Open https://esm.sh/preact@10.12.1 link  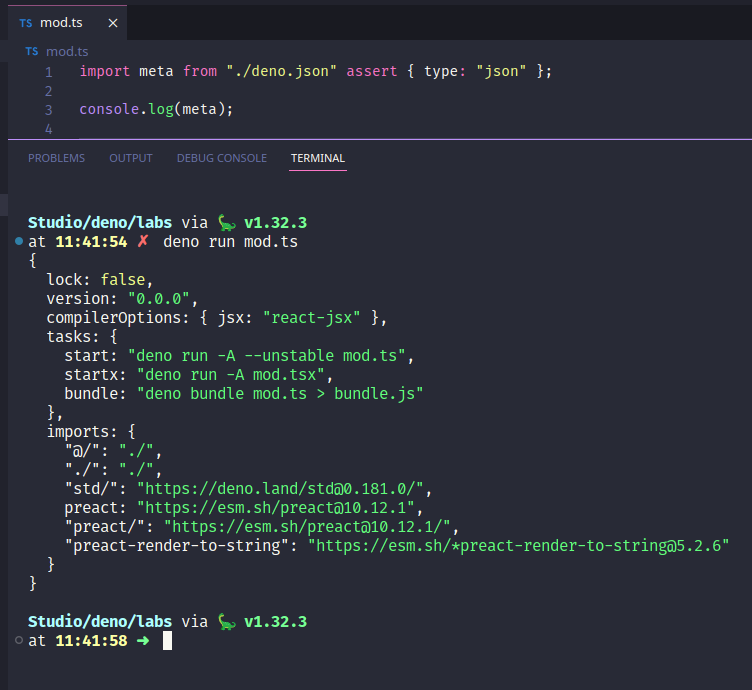[x=275, y=508]
